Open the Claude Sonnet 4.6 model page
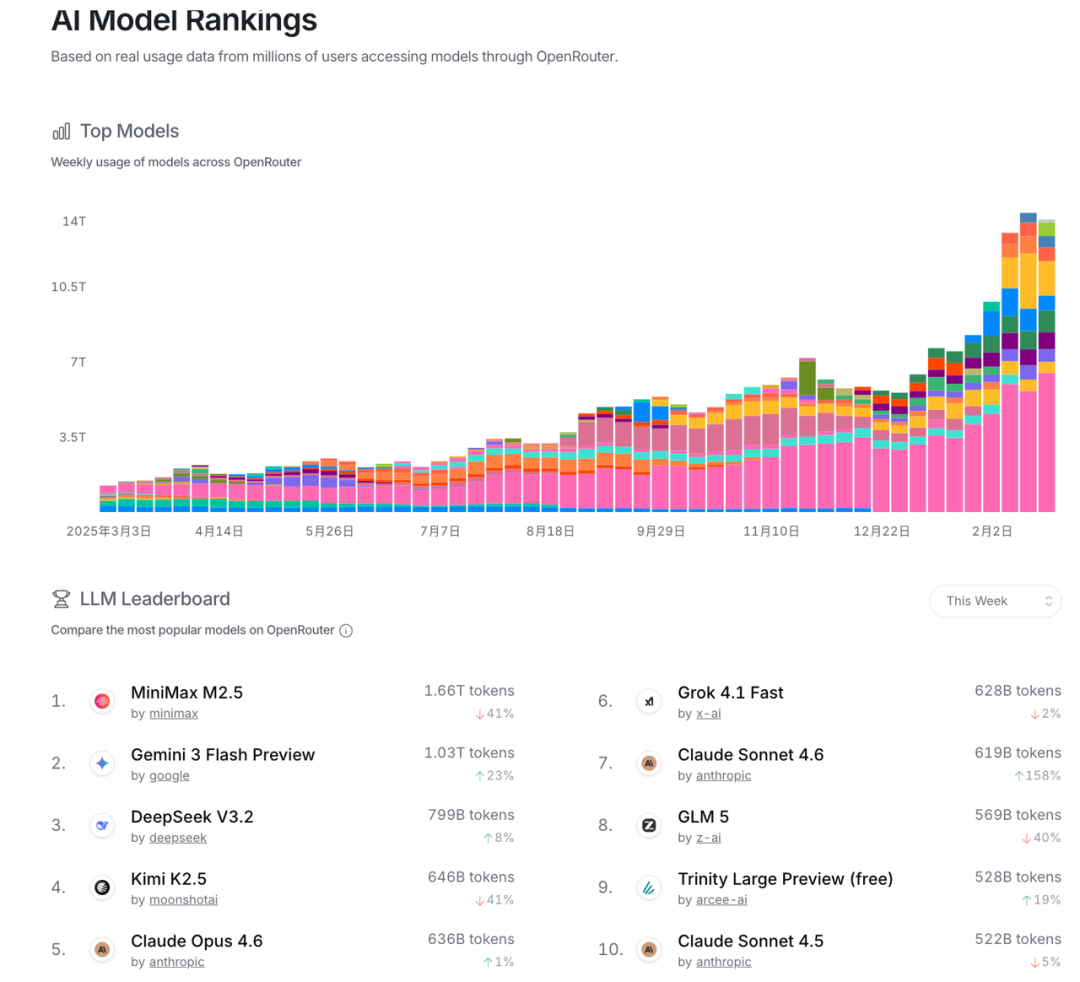The image size is (1080, 982). (x=750, y=755)
